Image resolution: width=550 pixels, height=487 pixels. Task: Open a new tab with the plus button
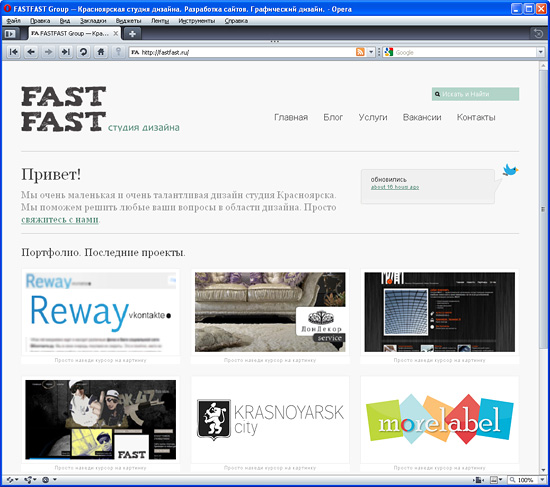point(132,34)
